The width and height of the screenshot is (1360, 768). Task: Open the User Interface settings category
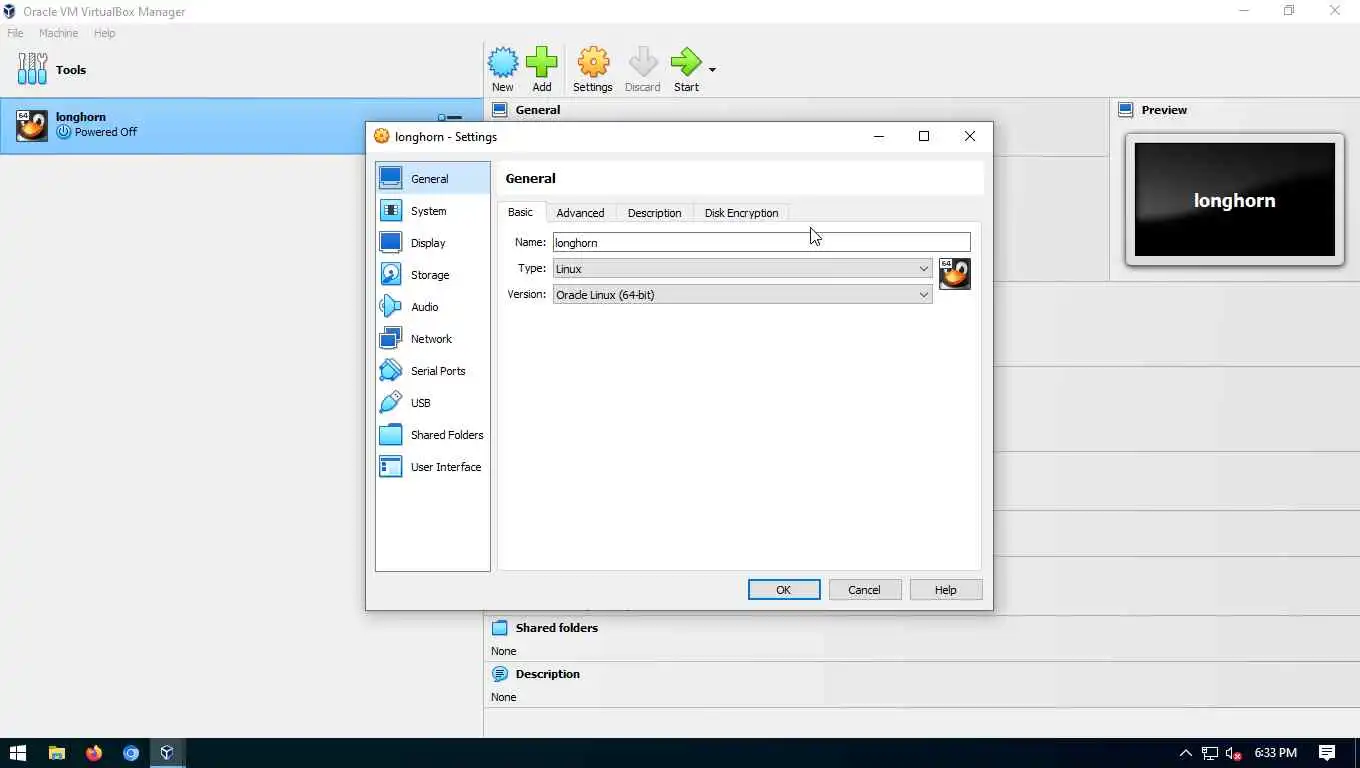pos(433,467)
